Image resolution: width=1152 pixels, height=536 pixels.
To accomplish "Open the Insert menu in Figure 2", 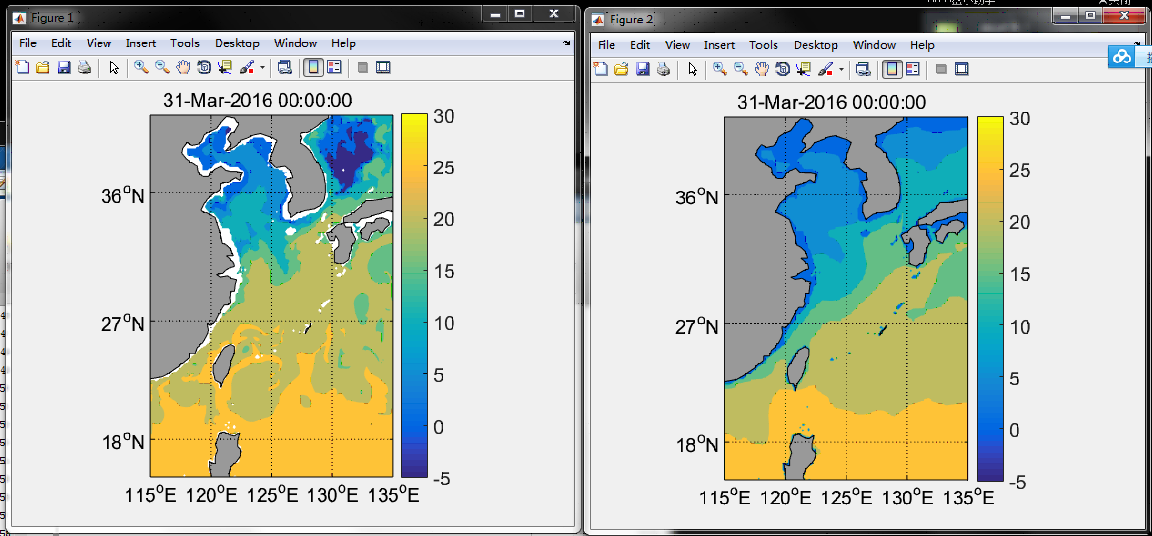I will point(719,45).
